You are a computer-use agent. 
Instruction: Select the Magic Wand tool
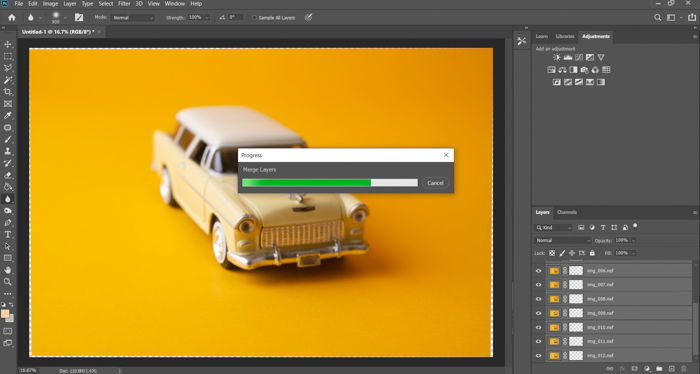(8, 80)
